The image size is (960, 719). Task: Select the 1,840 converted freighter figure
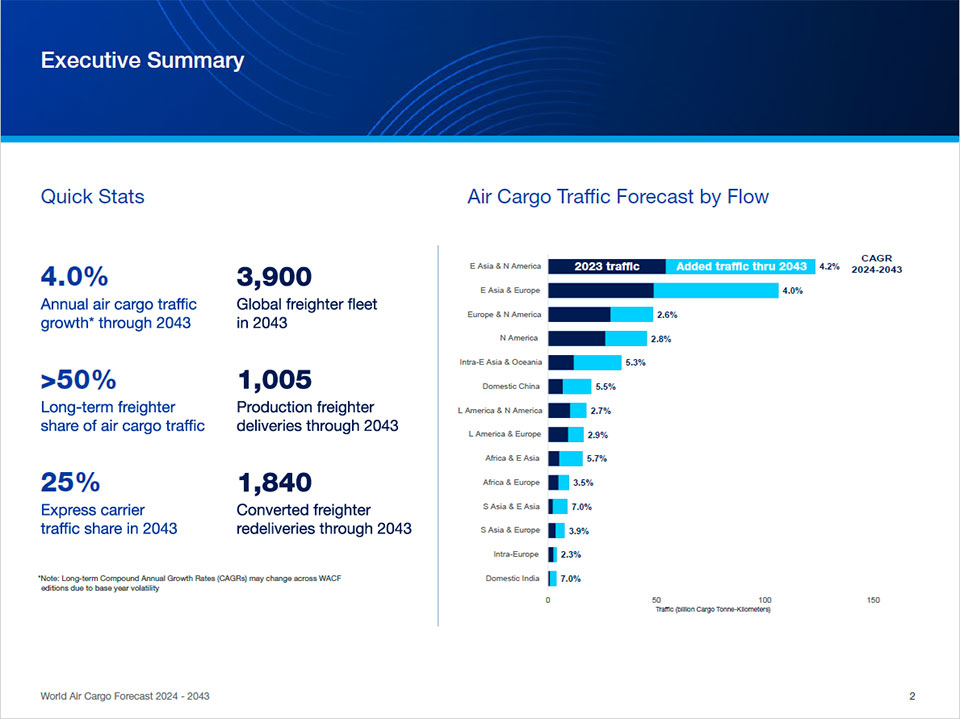[x=274, y=483]
